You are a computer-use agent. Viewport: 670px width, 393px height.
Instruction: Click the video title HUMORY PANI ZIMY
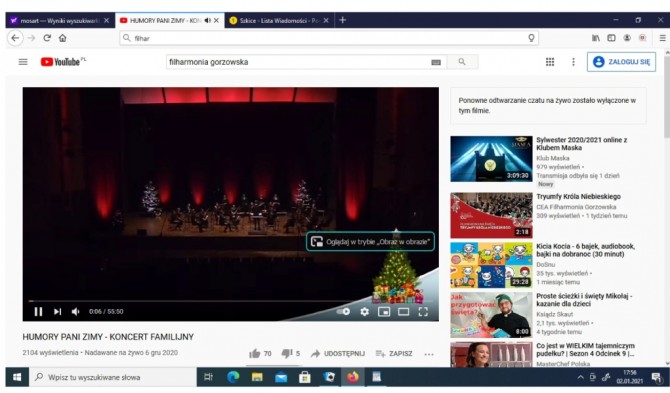(x=108, y=337)
